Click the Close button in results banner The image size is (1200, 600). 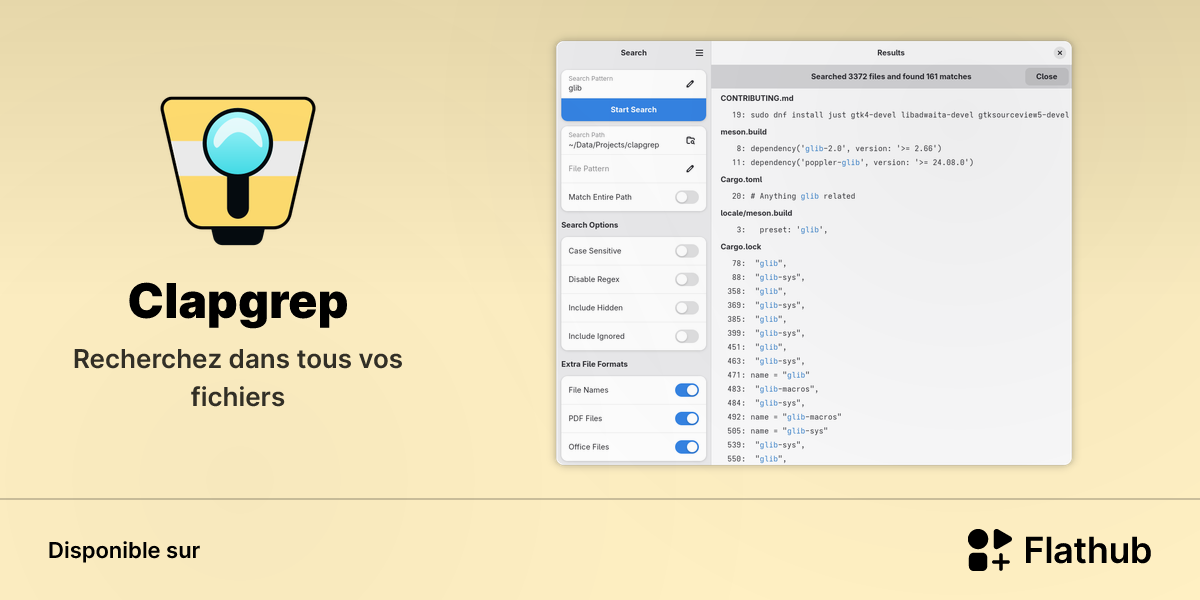pyautogui.click(x=1046, y=76)
